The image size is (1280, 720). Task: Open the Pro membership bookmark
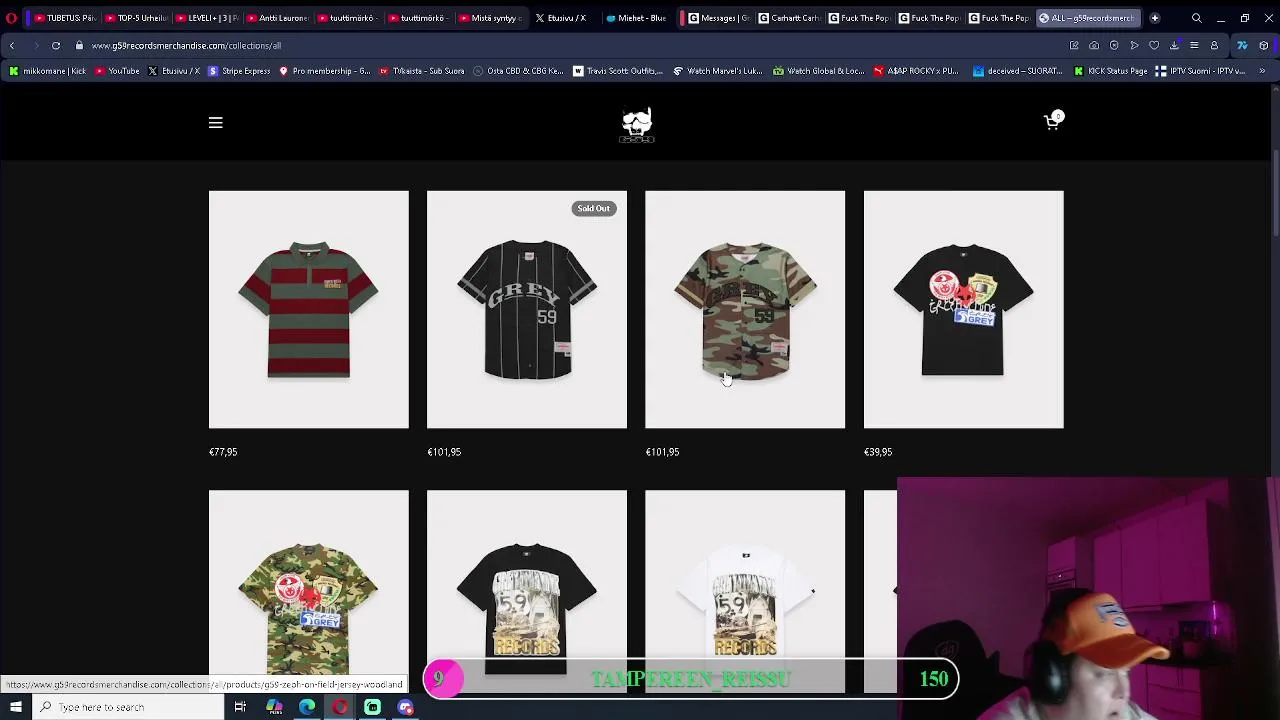[323, 71]
